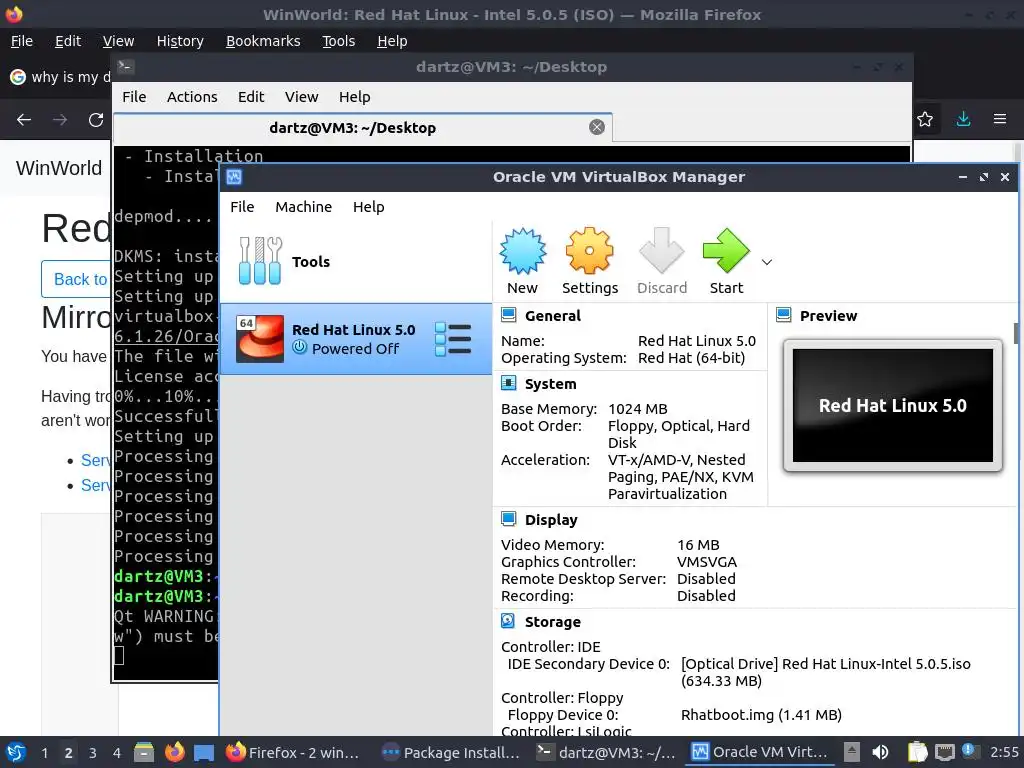
Task: Click the taskbar clock showing 2:55
Action: click(1004, 752)
